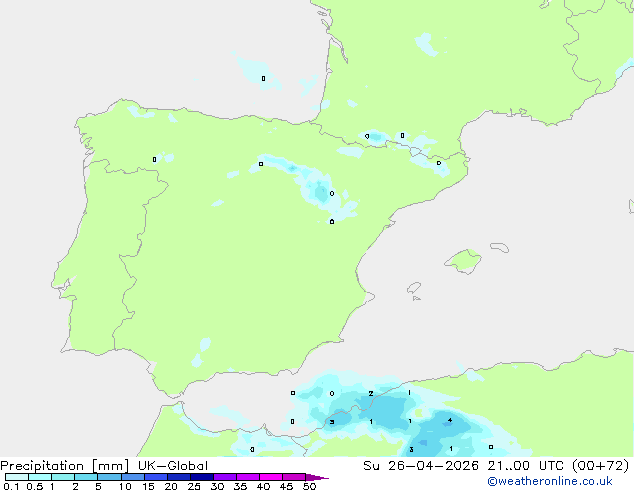Click the "UK-Global" model name text

click(173, 465)
